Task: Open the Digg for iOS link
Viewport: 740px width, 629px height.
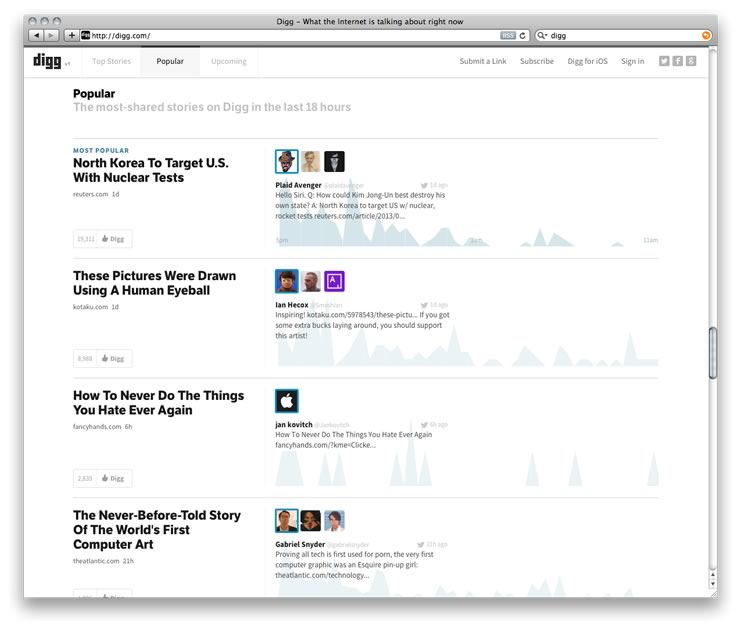Action: [x=587, y=61]
